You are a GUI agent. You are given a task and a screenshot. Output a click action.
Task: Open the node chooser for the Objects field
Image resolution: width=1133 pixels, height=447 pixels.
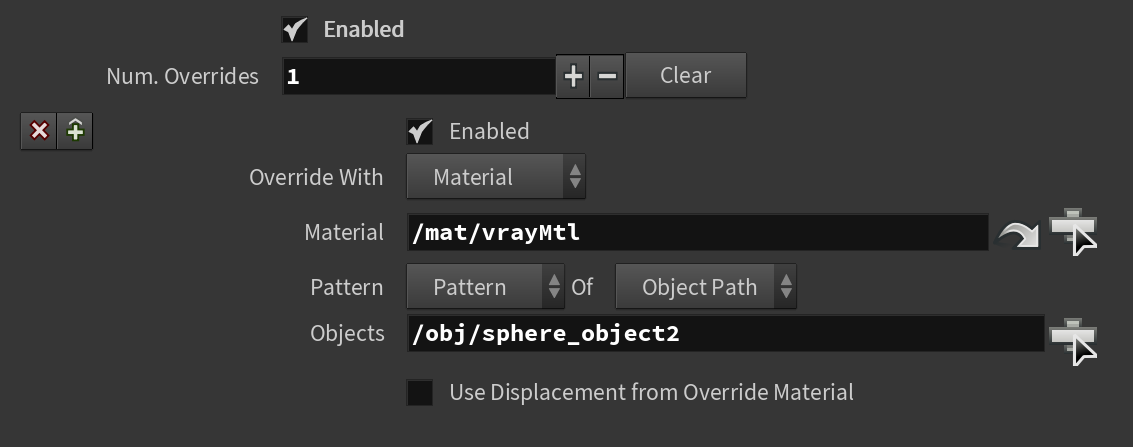point(1074,342)
